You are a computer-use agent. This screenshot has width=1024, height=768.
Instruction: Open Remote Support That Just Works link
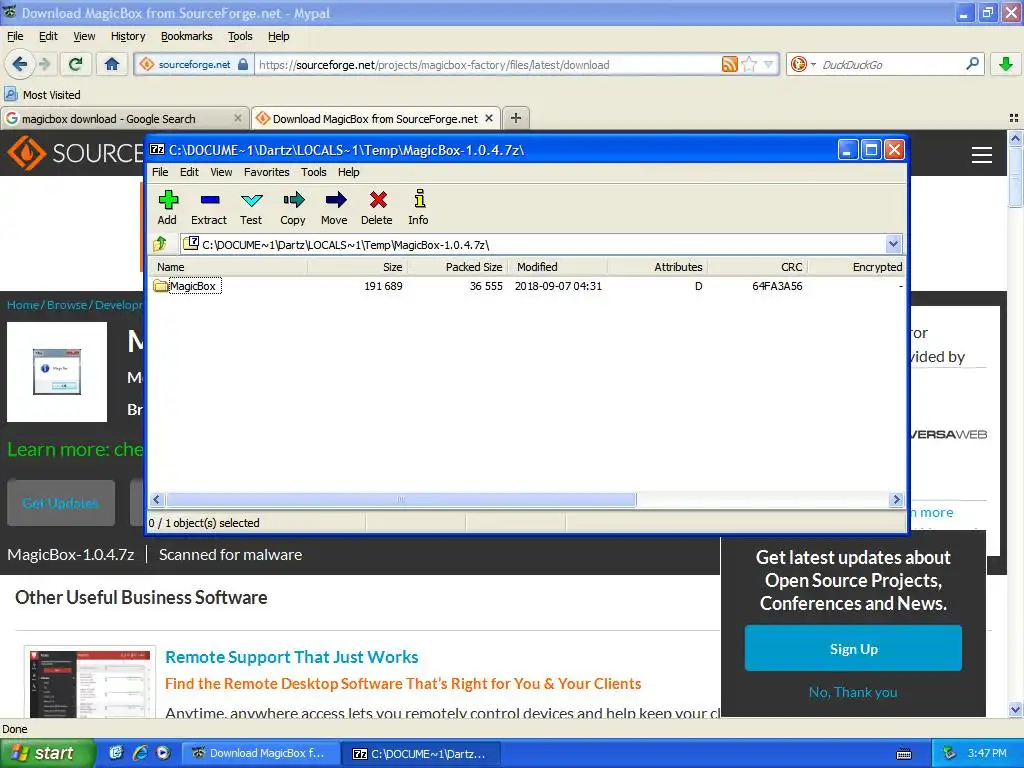point(291,657)
